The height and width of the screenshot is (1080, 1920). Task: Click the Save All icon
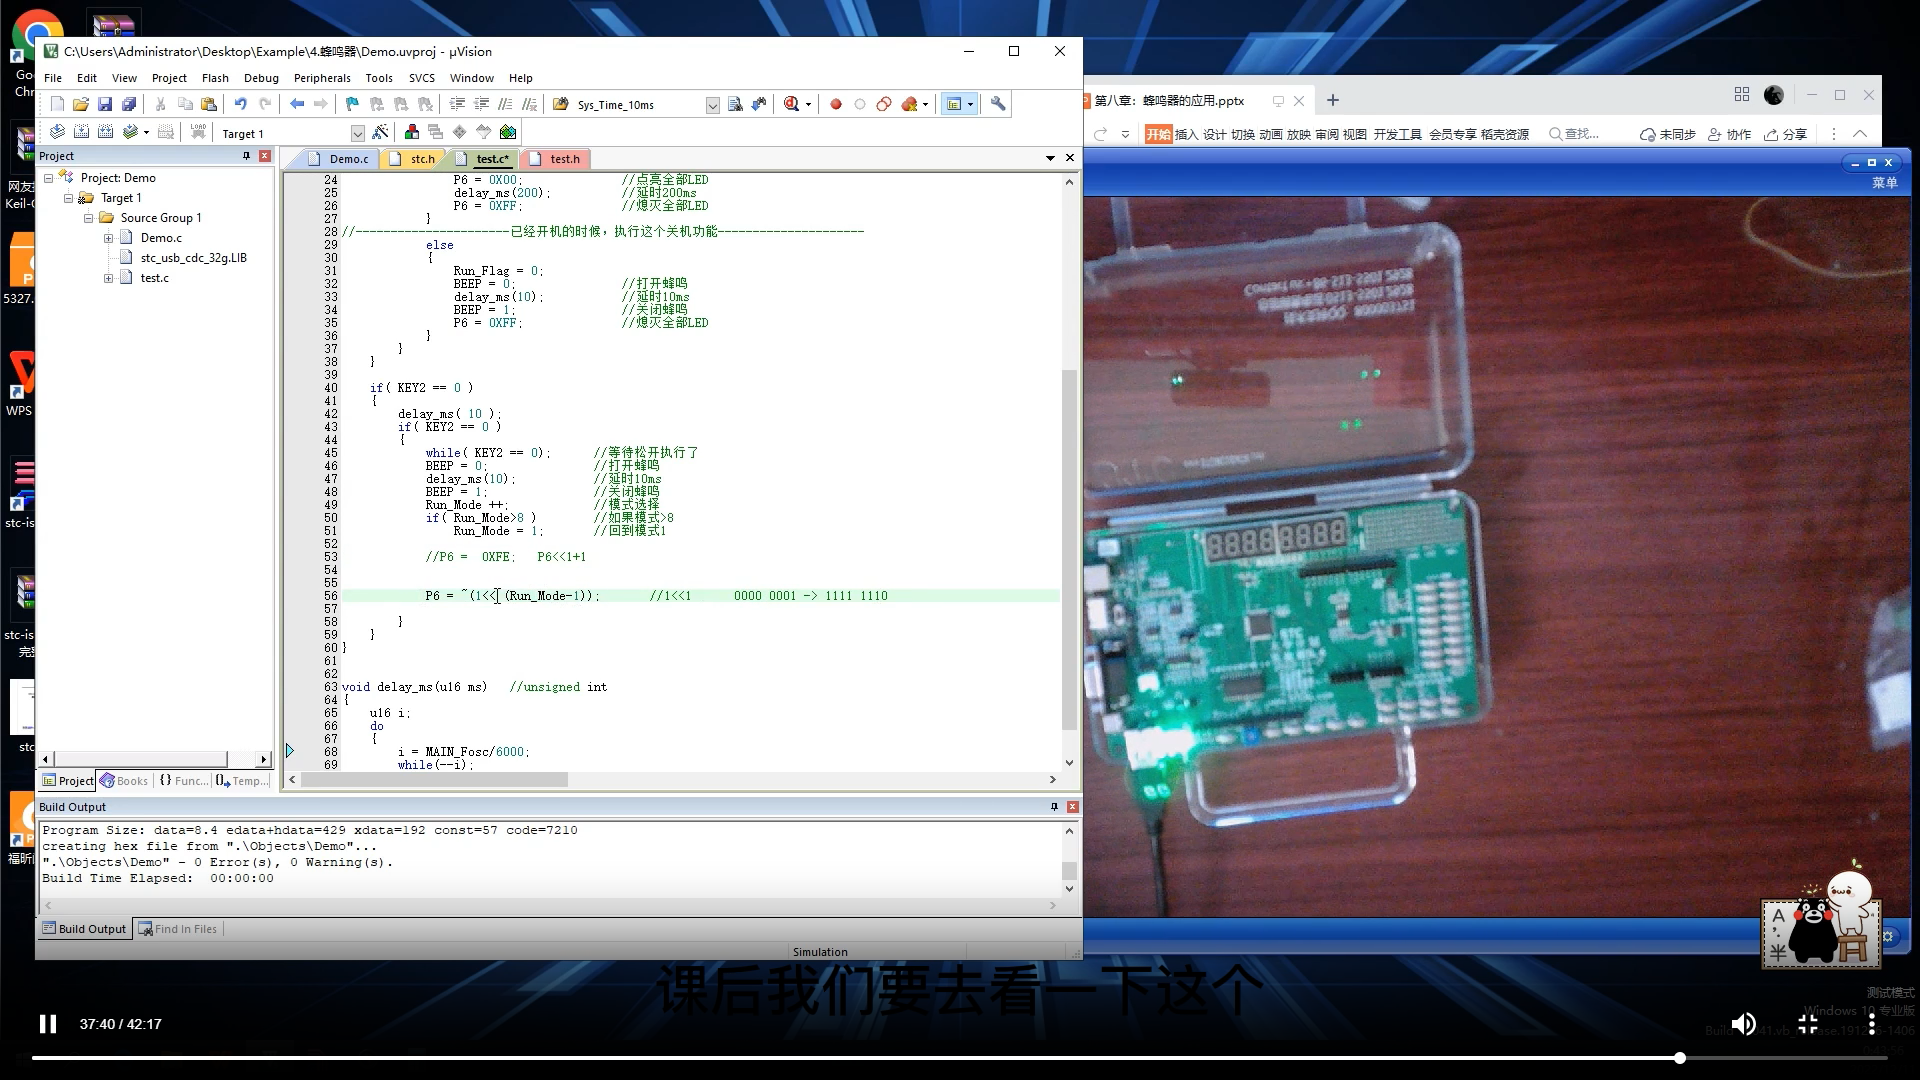click(x=129, y=104)
